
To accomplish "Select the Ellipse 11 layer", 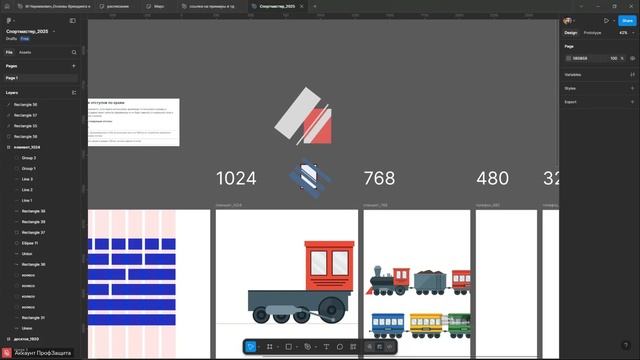I will point(30,243).
